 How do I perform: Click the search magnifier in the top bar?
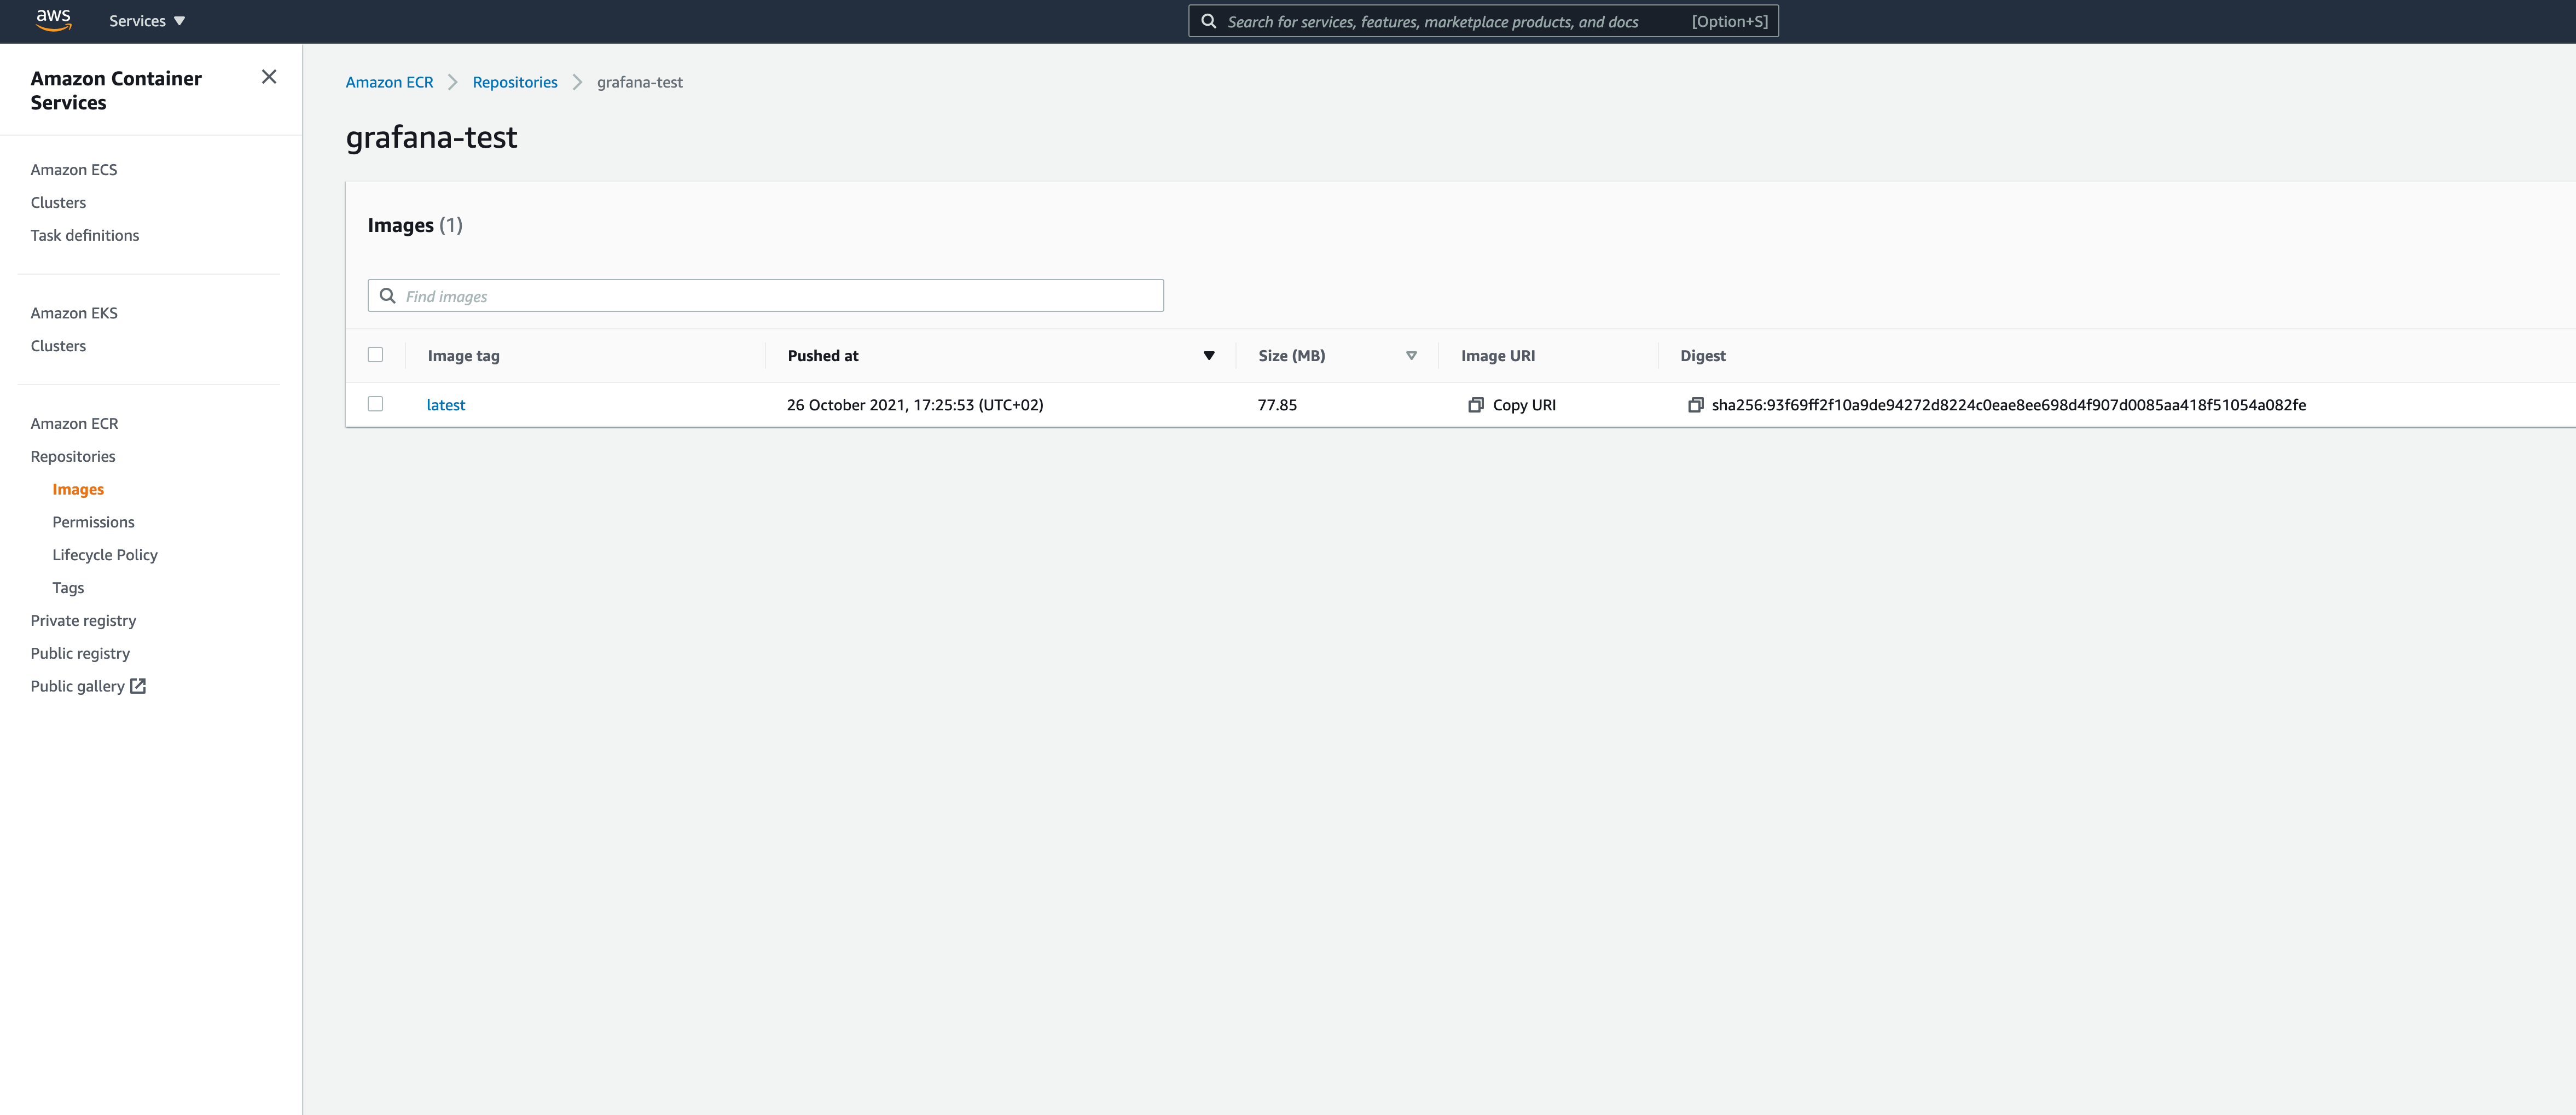pos(1209,21)
